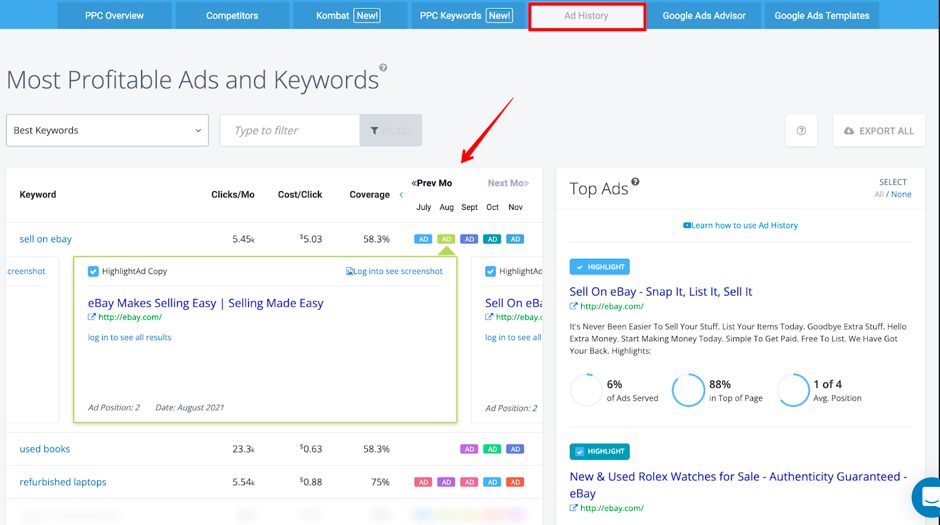Click external link icon beside Rolex ad URL
Screen dimensions: 940x525
pos(573,508)
